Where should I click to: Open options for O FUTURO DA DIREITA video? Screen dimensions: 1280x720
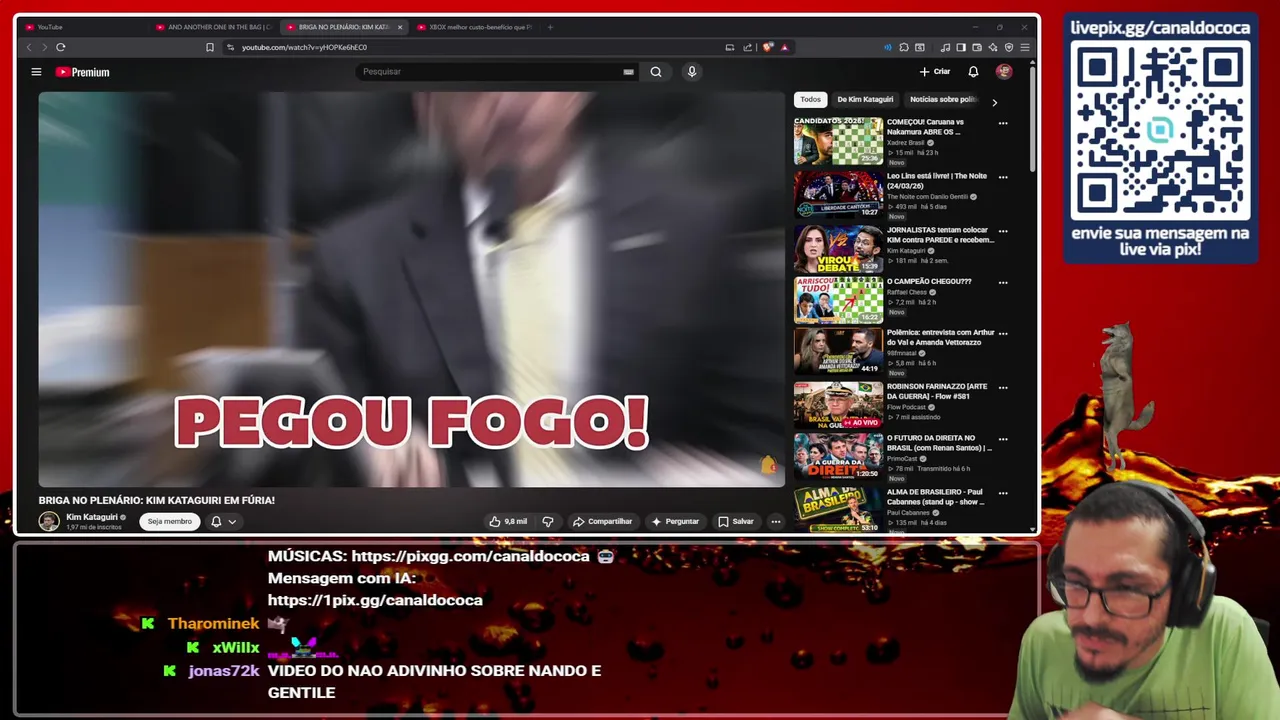coord(1003,438)
